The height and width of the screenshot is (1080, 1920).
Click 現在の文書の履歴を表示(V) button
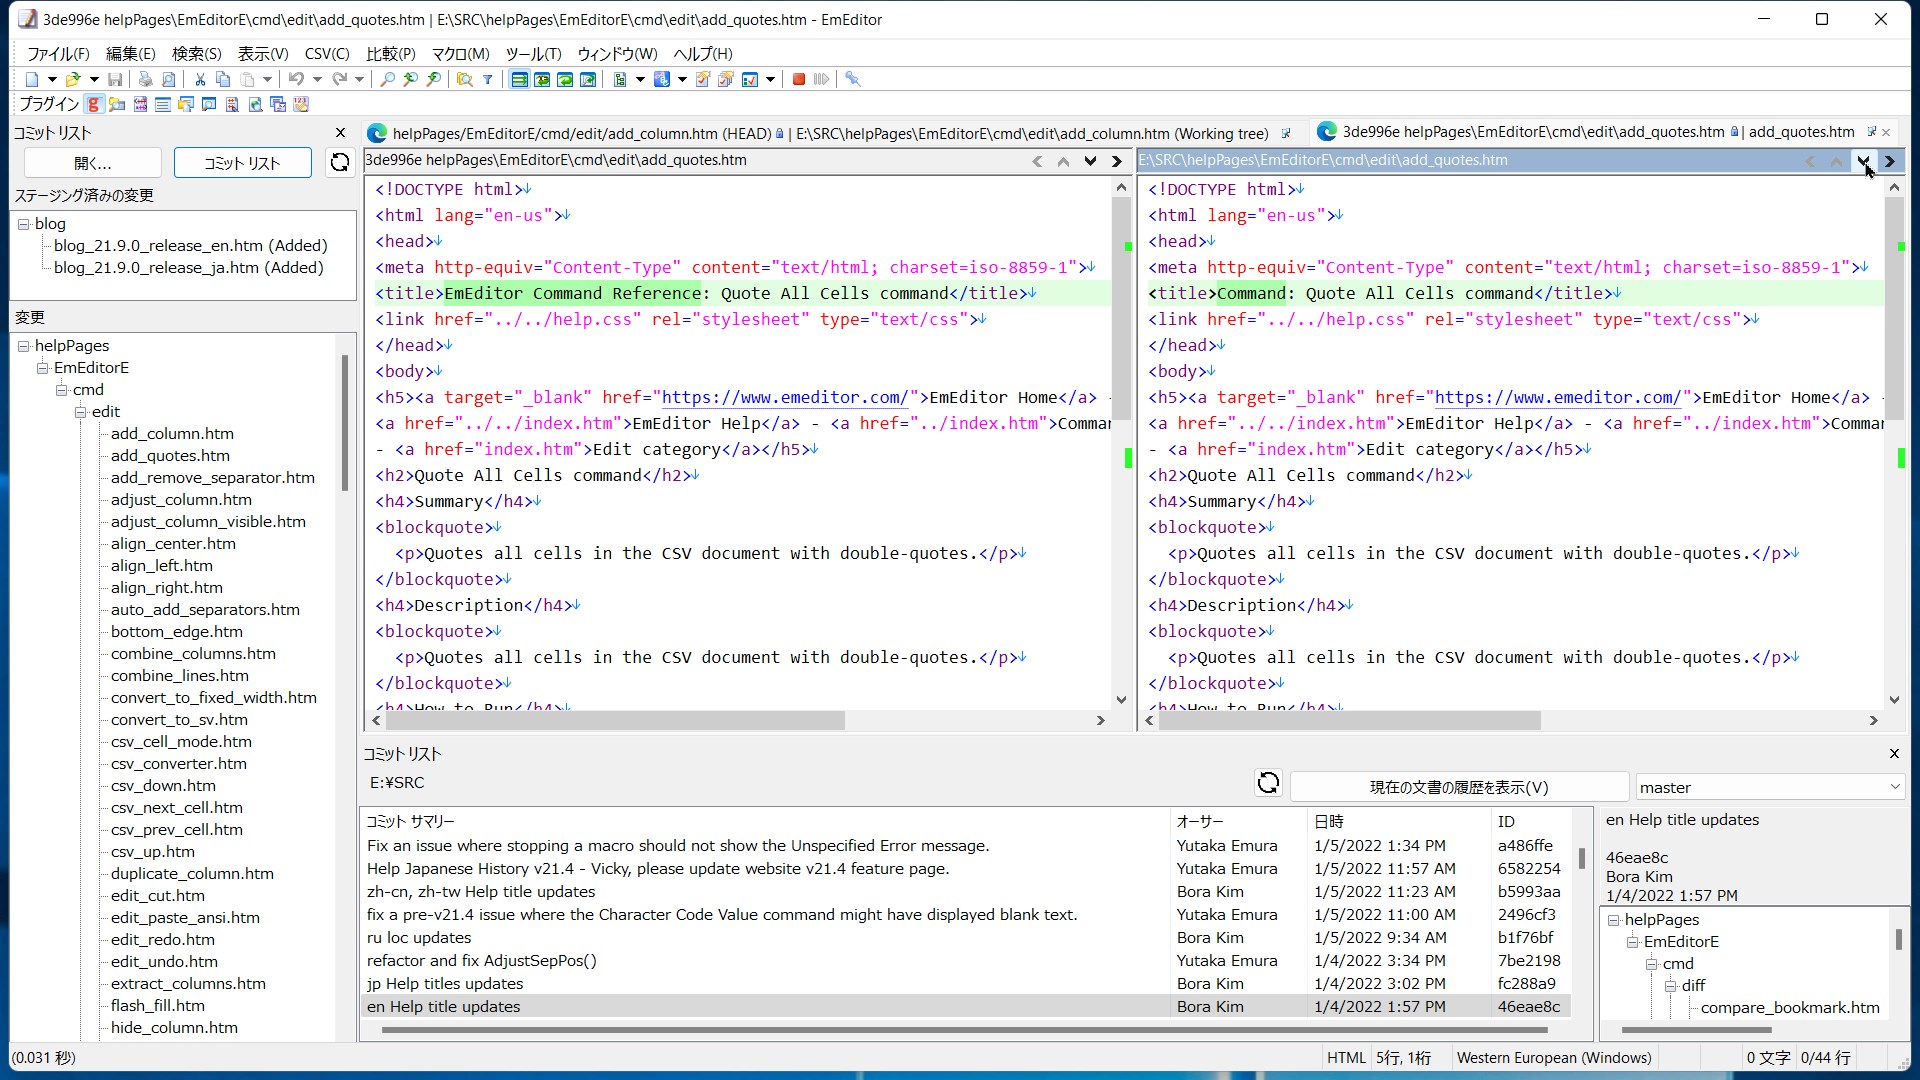click(1458, 787)
